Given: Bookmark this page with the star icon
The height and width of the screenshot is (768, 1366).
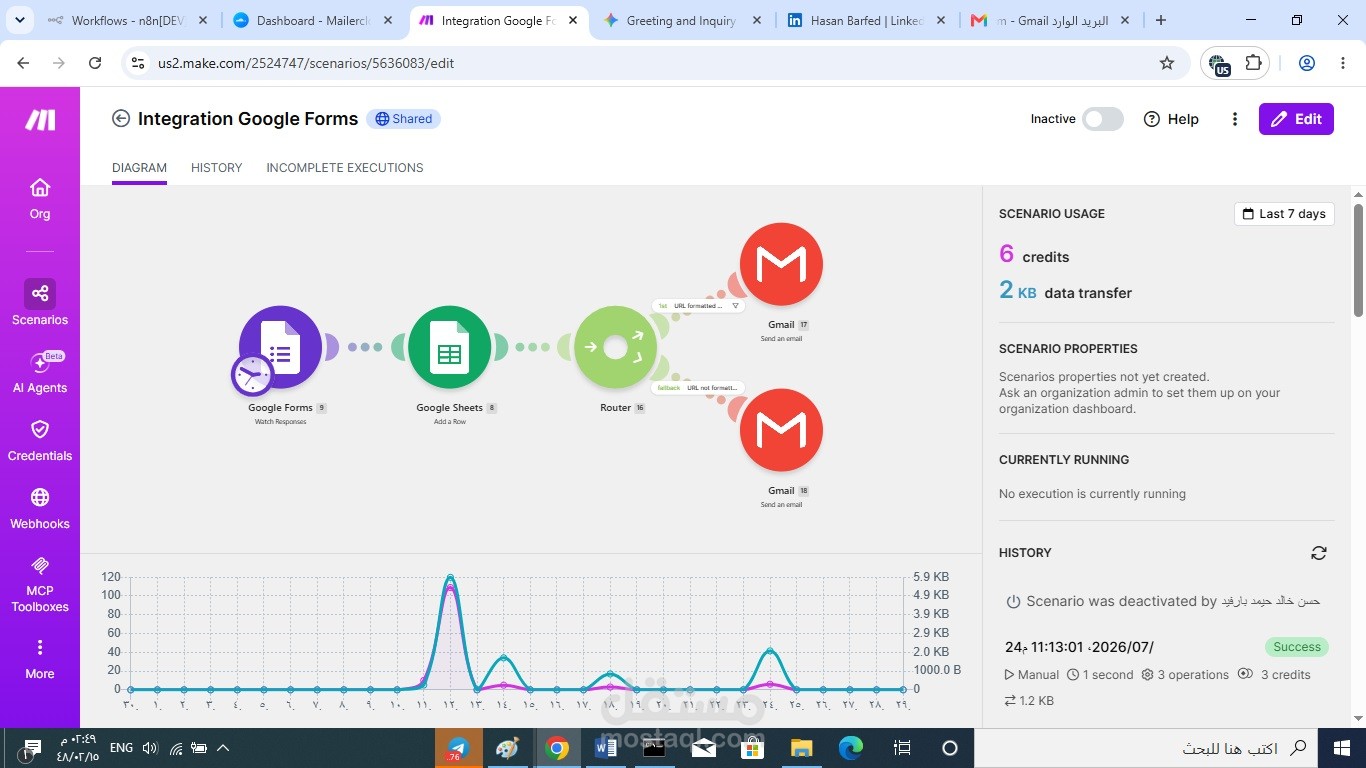Looking at the screenshot, I should (x=1167, y=63).
